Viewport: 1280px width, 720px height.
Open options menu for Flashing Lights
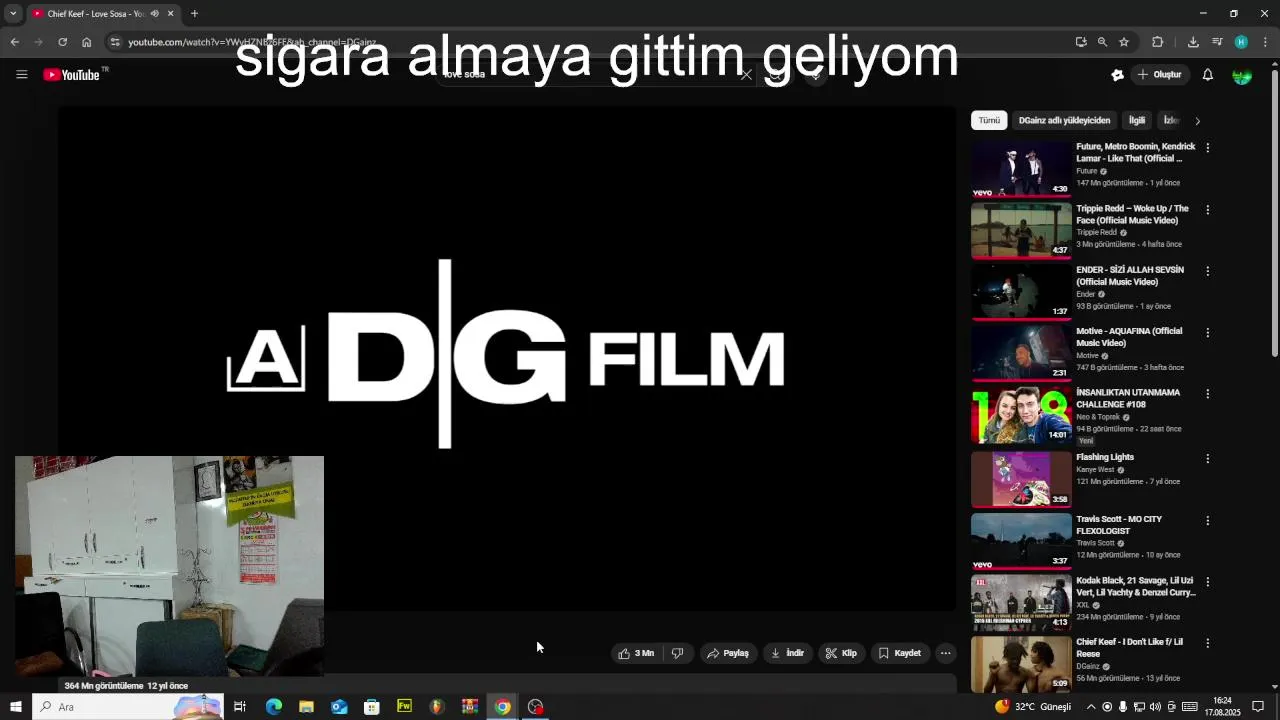click(x=1207, y=459)
